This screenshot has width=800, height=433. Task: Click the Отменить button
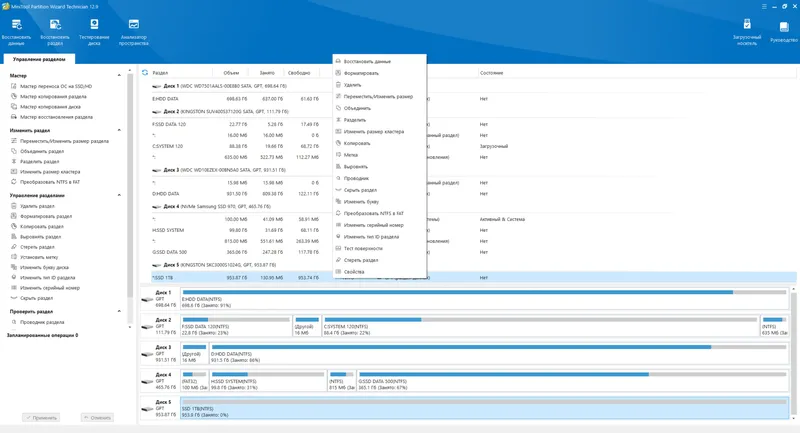(x=97, y=418)
